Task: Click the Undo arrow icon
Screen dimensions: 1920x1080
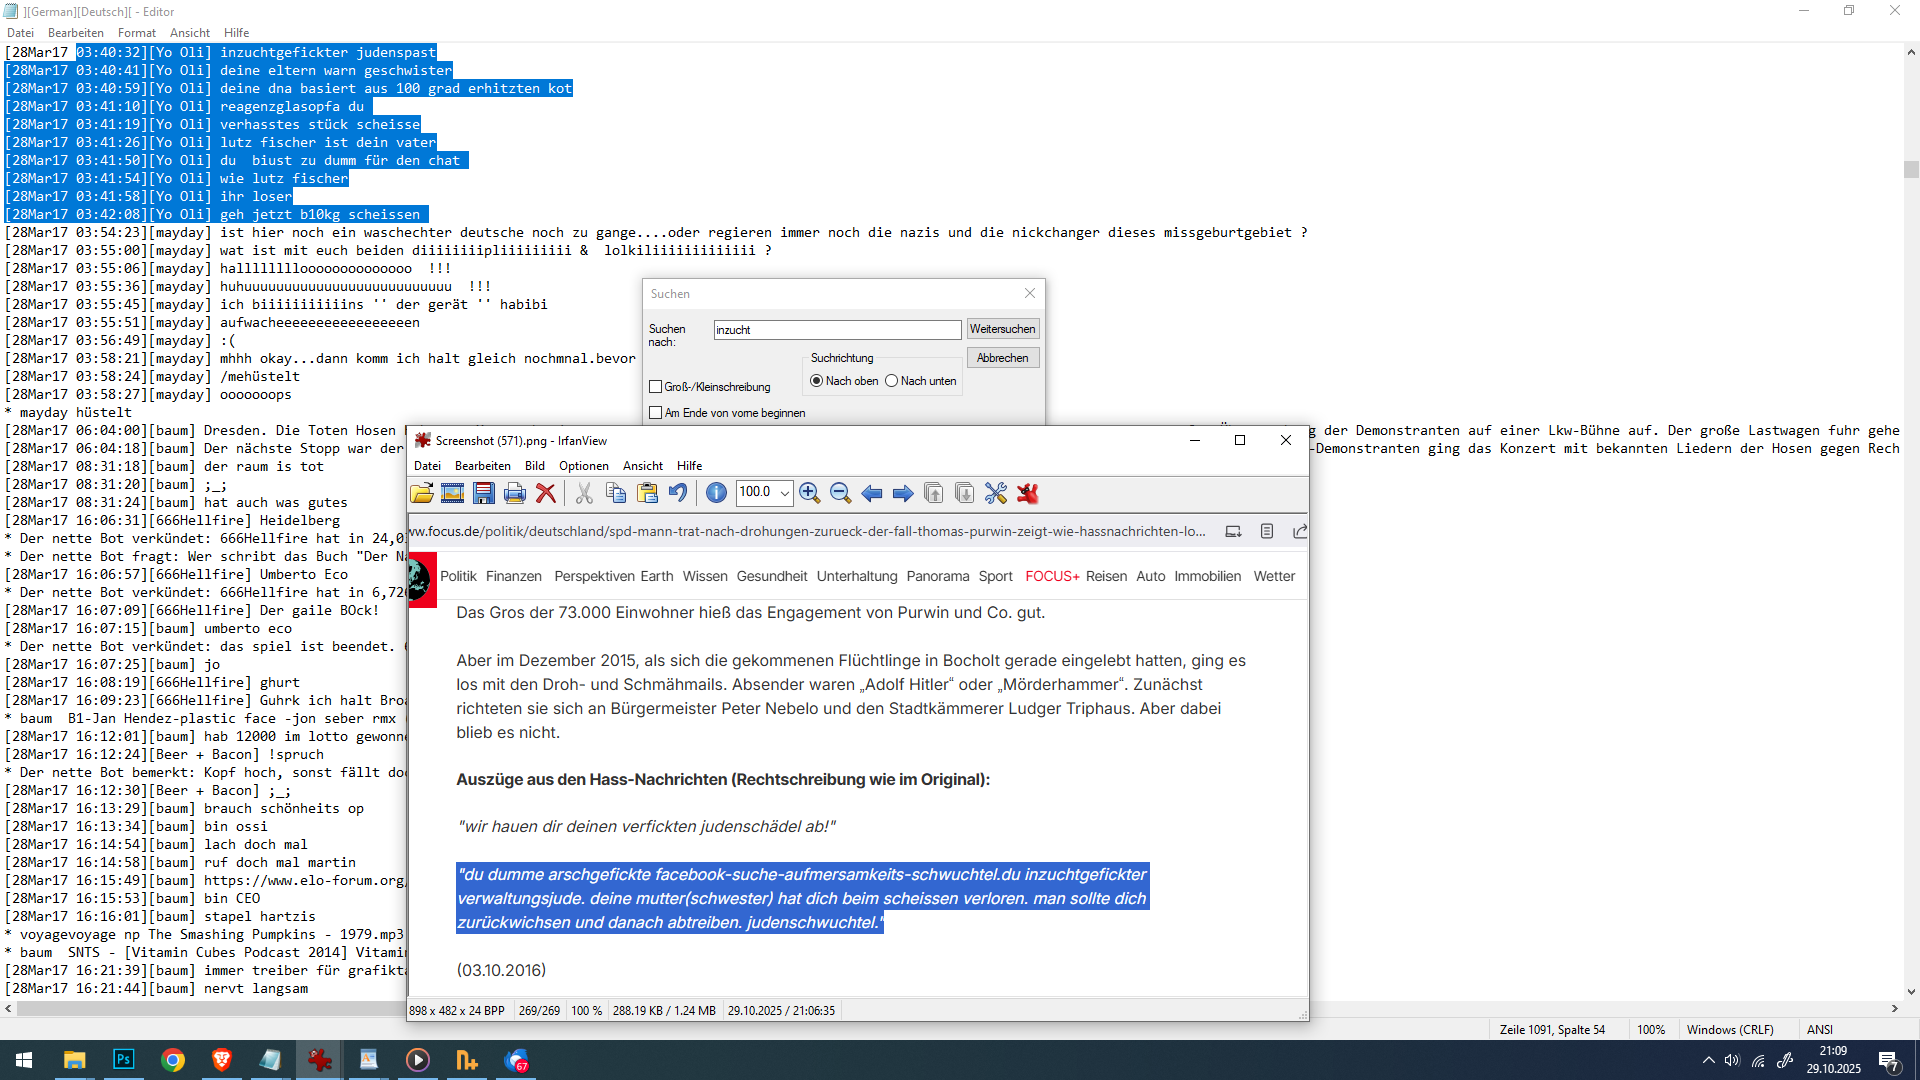Action: (679, 493)
